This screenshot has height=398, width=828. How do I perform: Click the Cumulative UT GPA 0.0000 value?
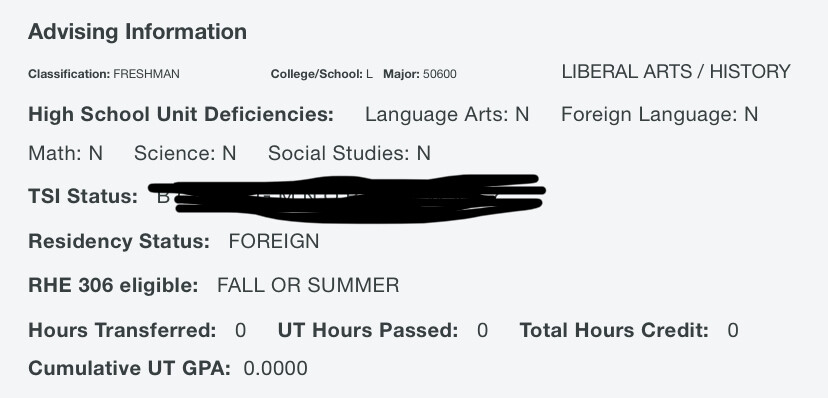pyautogui.click(x=276, y=368)
